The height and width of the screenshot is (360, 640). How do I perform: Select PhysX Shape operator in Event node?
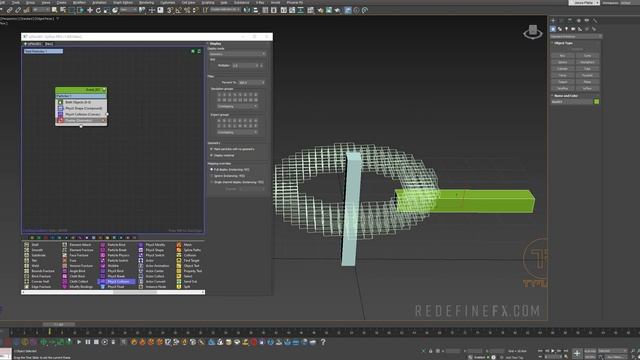[x=81, y=108]
